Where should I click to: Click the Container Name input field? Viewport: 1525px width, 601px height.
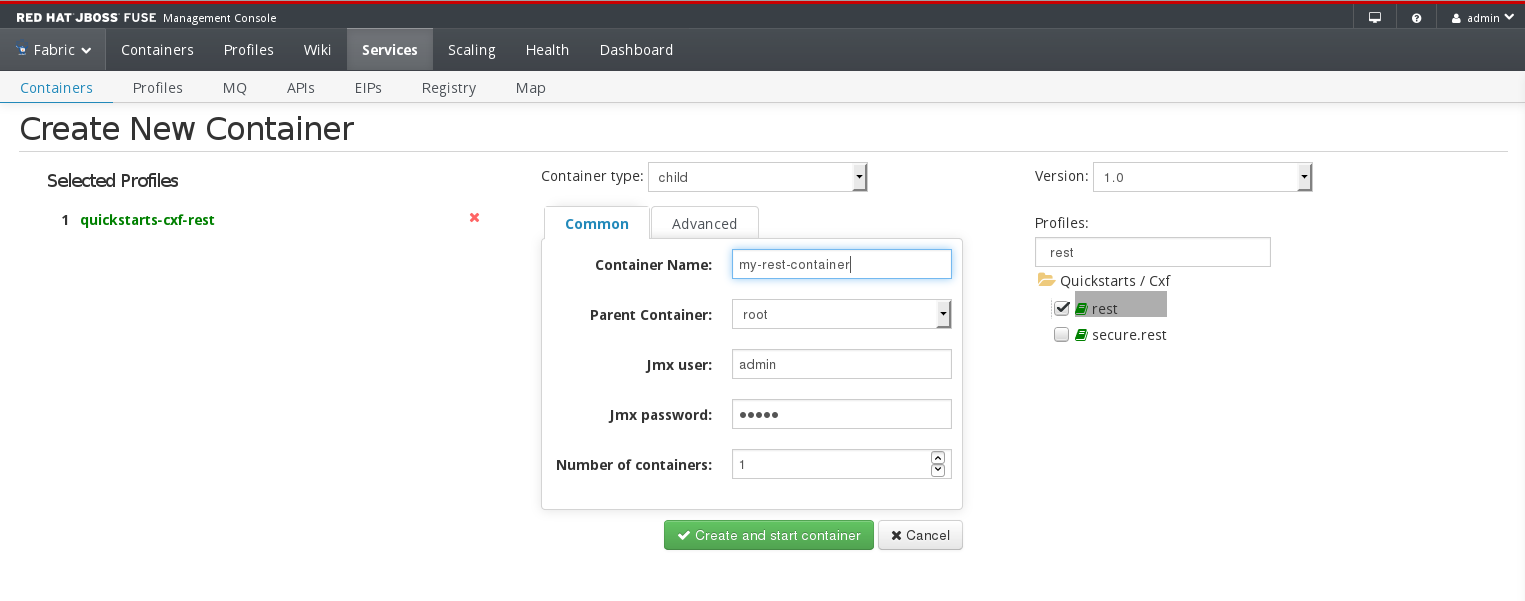[841, 264]
